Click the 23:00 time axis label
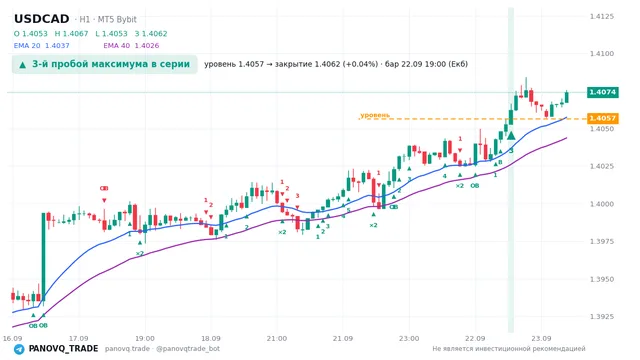Screen dimensions: 640x360 coord(409,338)
